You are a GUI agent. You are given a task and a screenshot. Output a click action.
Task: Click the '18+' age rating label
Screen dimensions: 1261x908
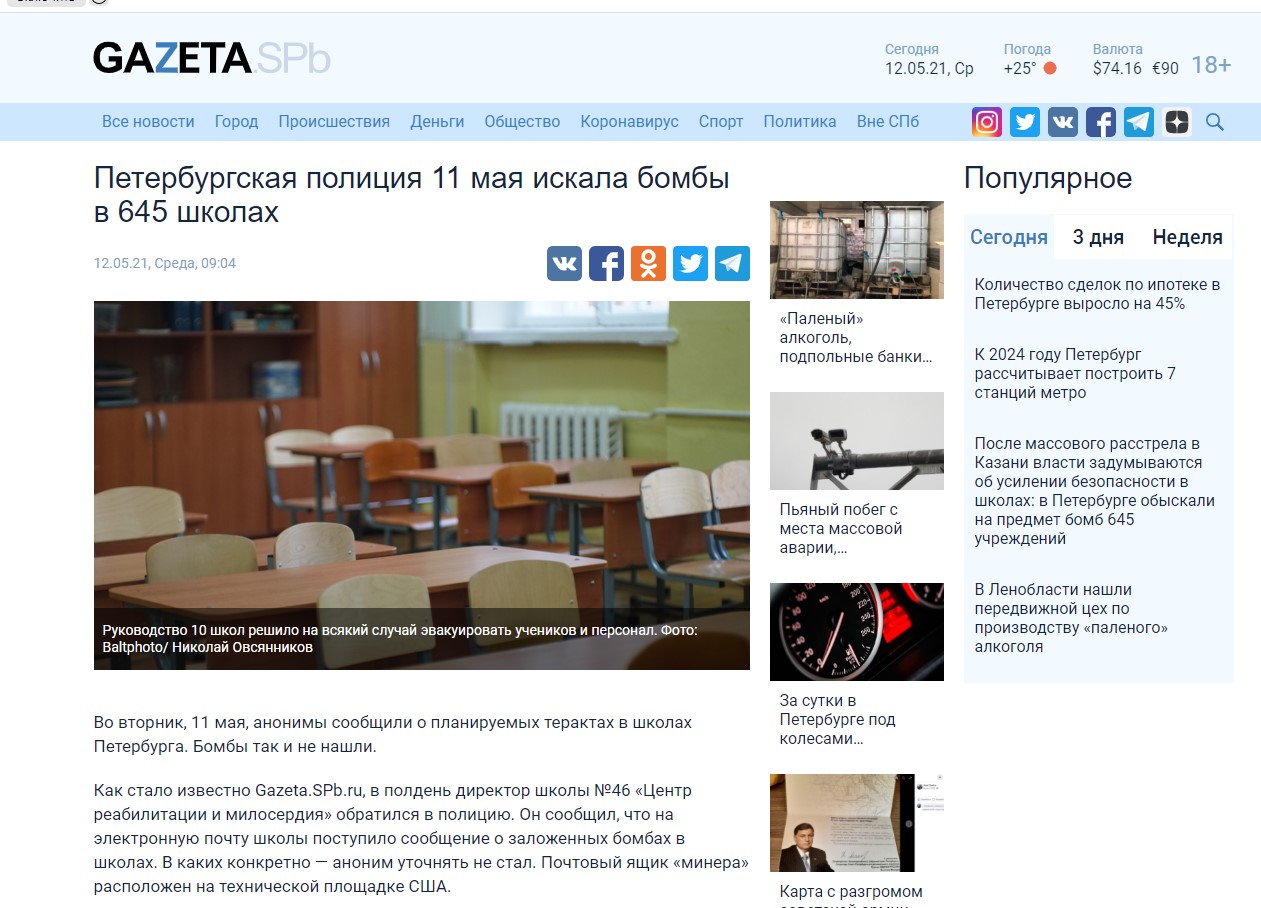pyautogui.click(x=1211, y=65)
